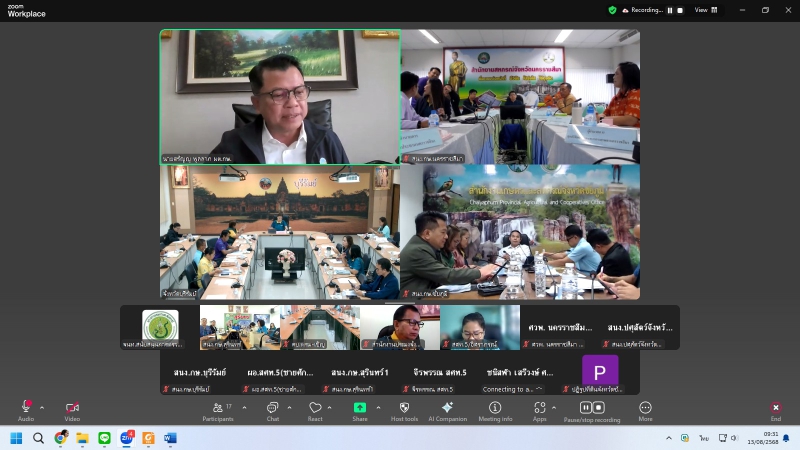Select conference room tile with temple mural

280,232
